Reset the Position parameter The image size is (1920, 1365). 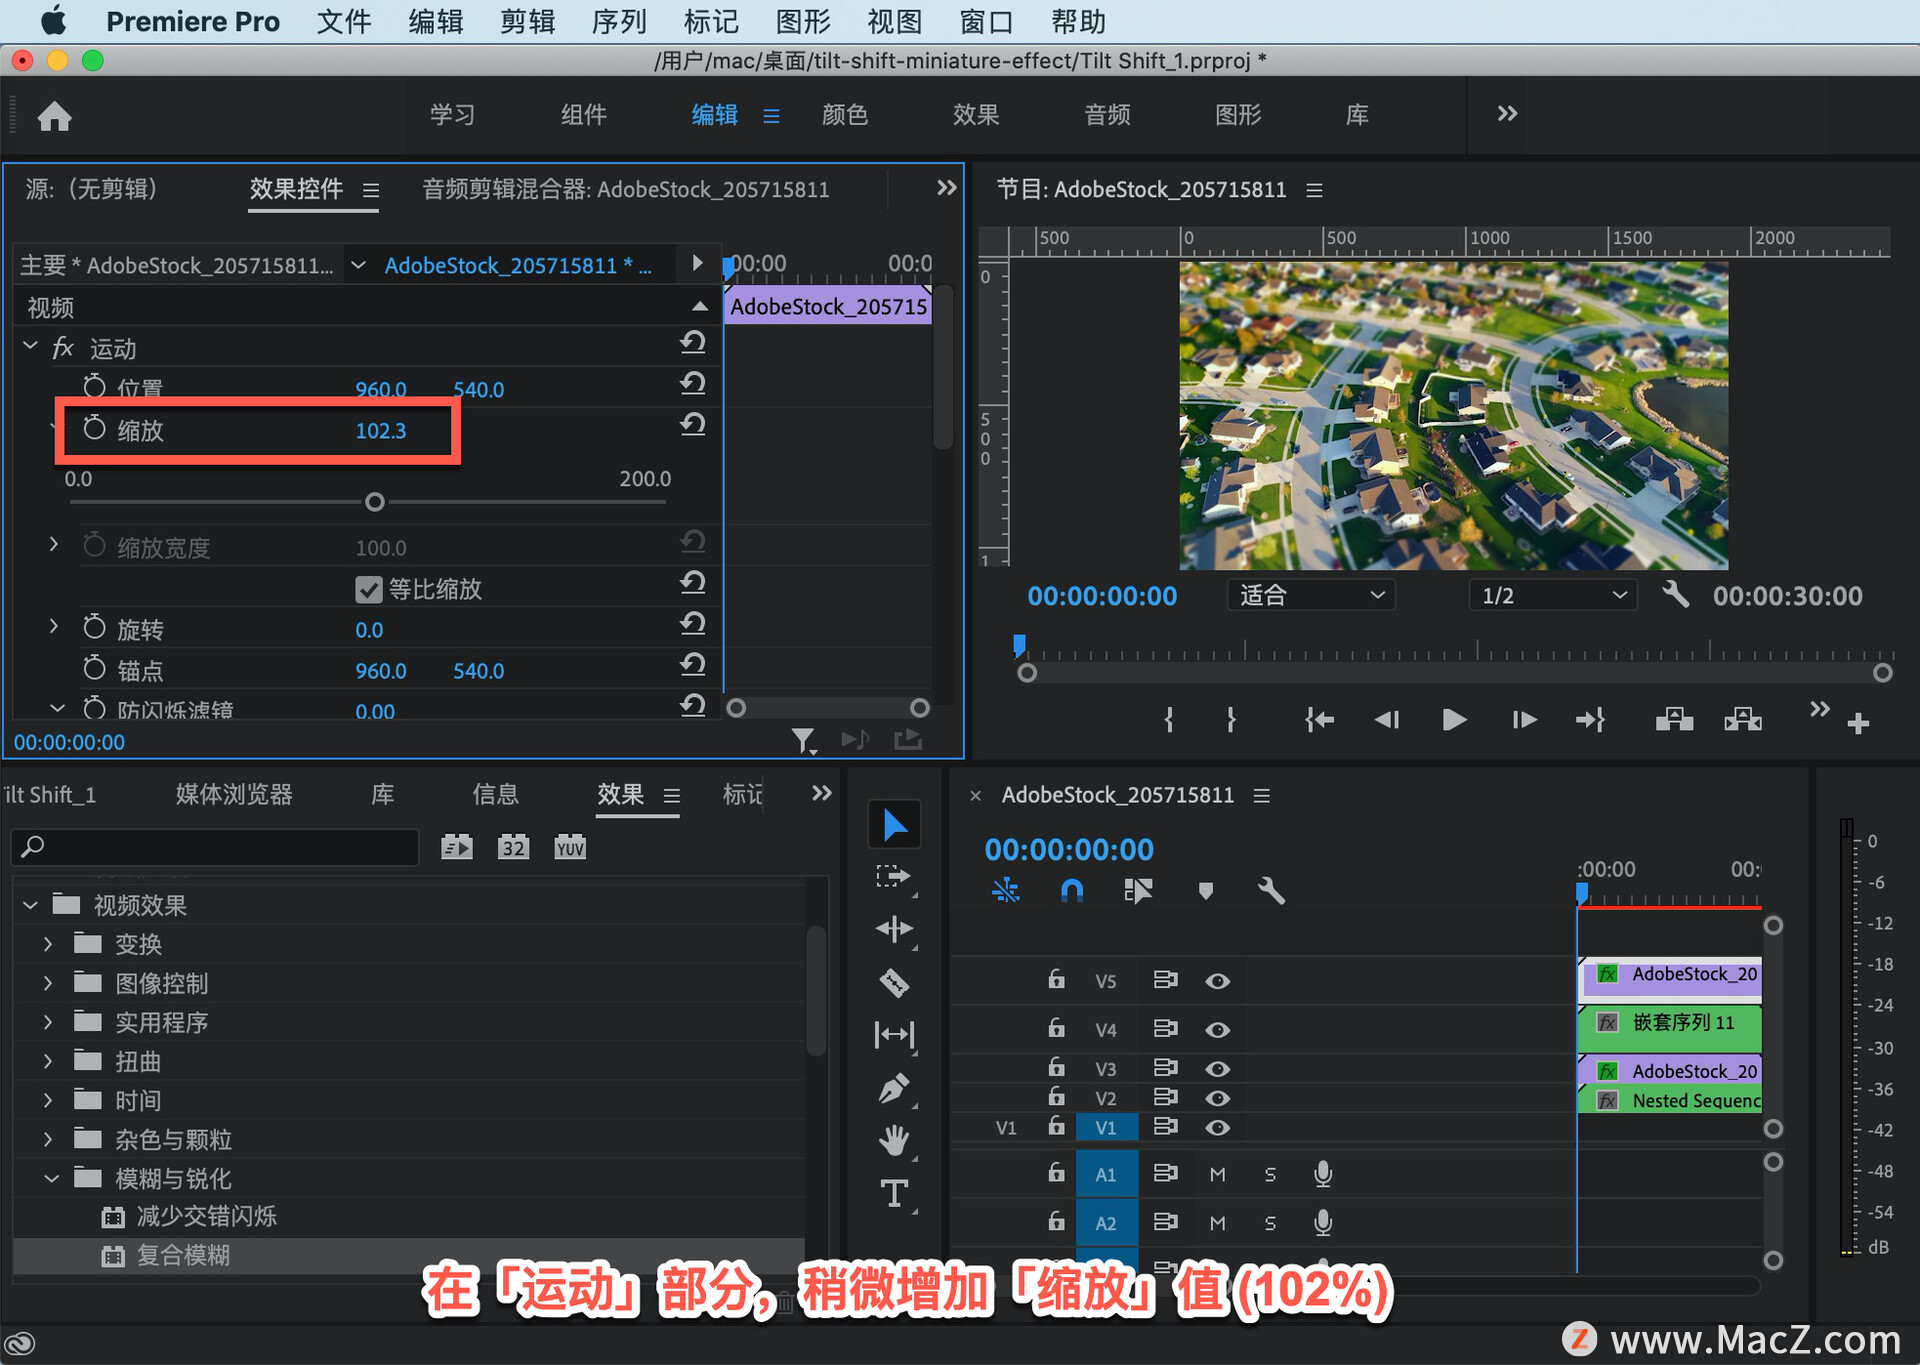click(x=693, y=383)
